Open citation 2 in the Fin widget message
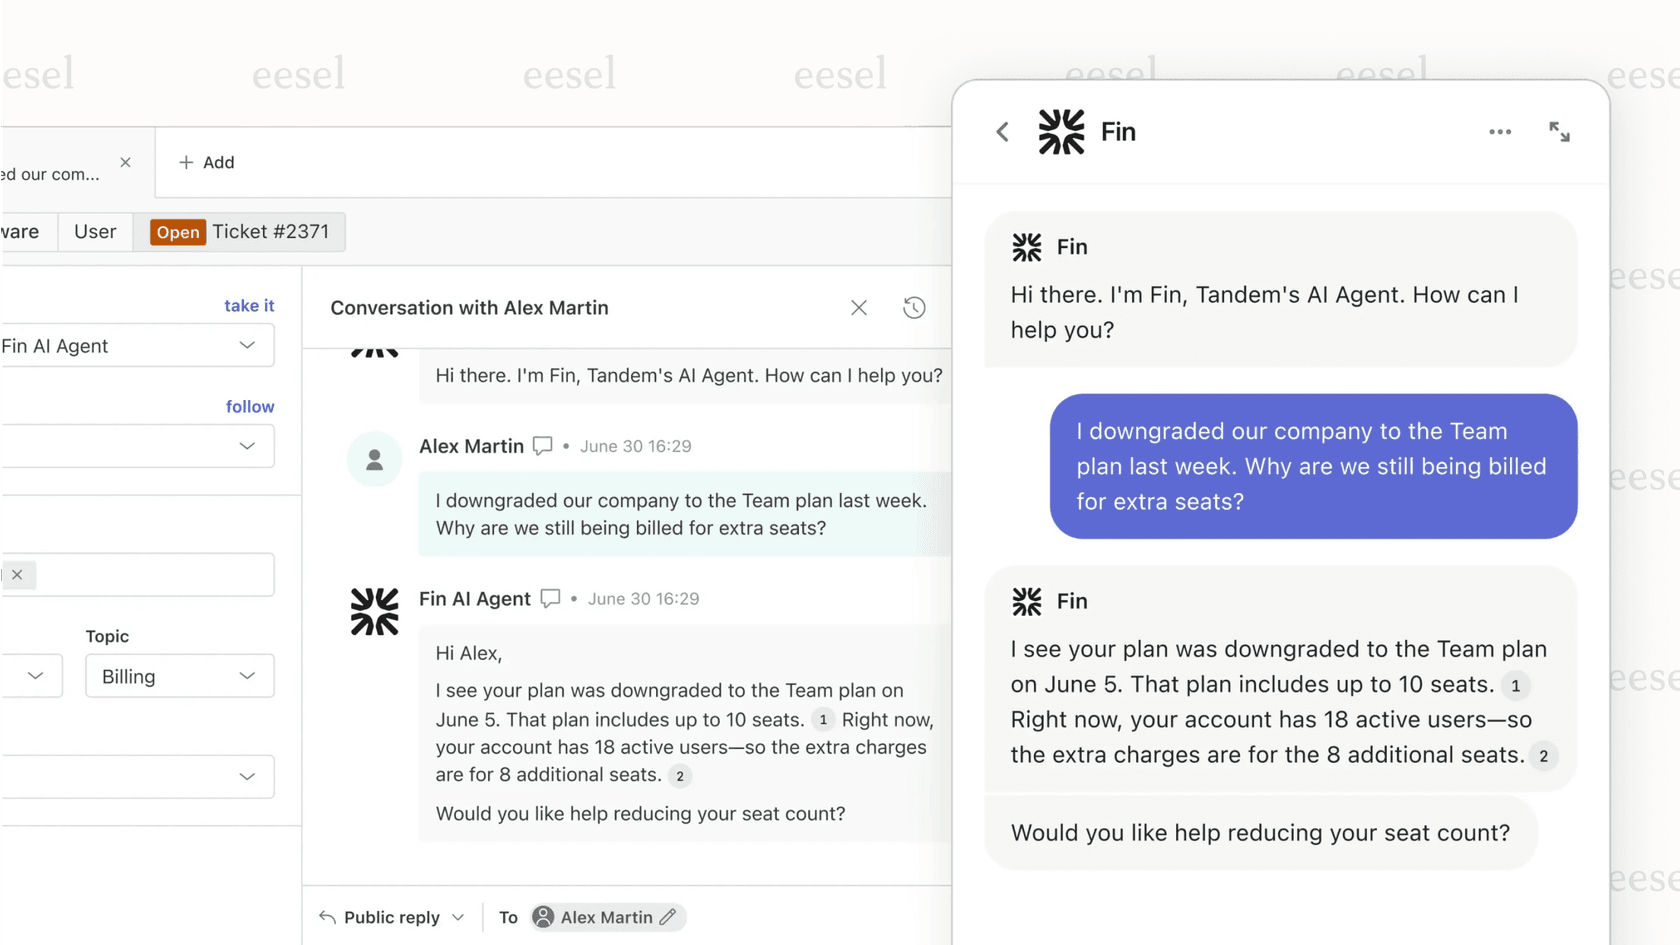Viewport: 1680px width, 945px height. click(x=1545, y=756)
